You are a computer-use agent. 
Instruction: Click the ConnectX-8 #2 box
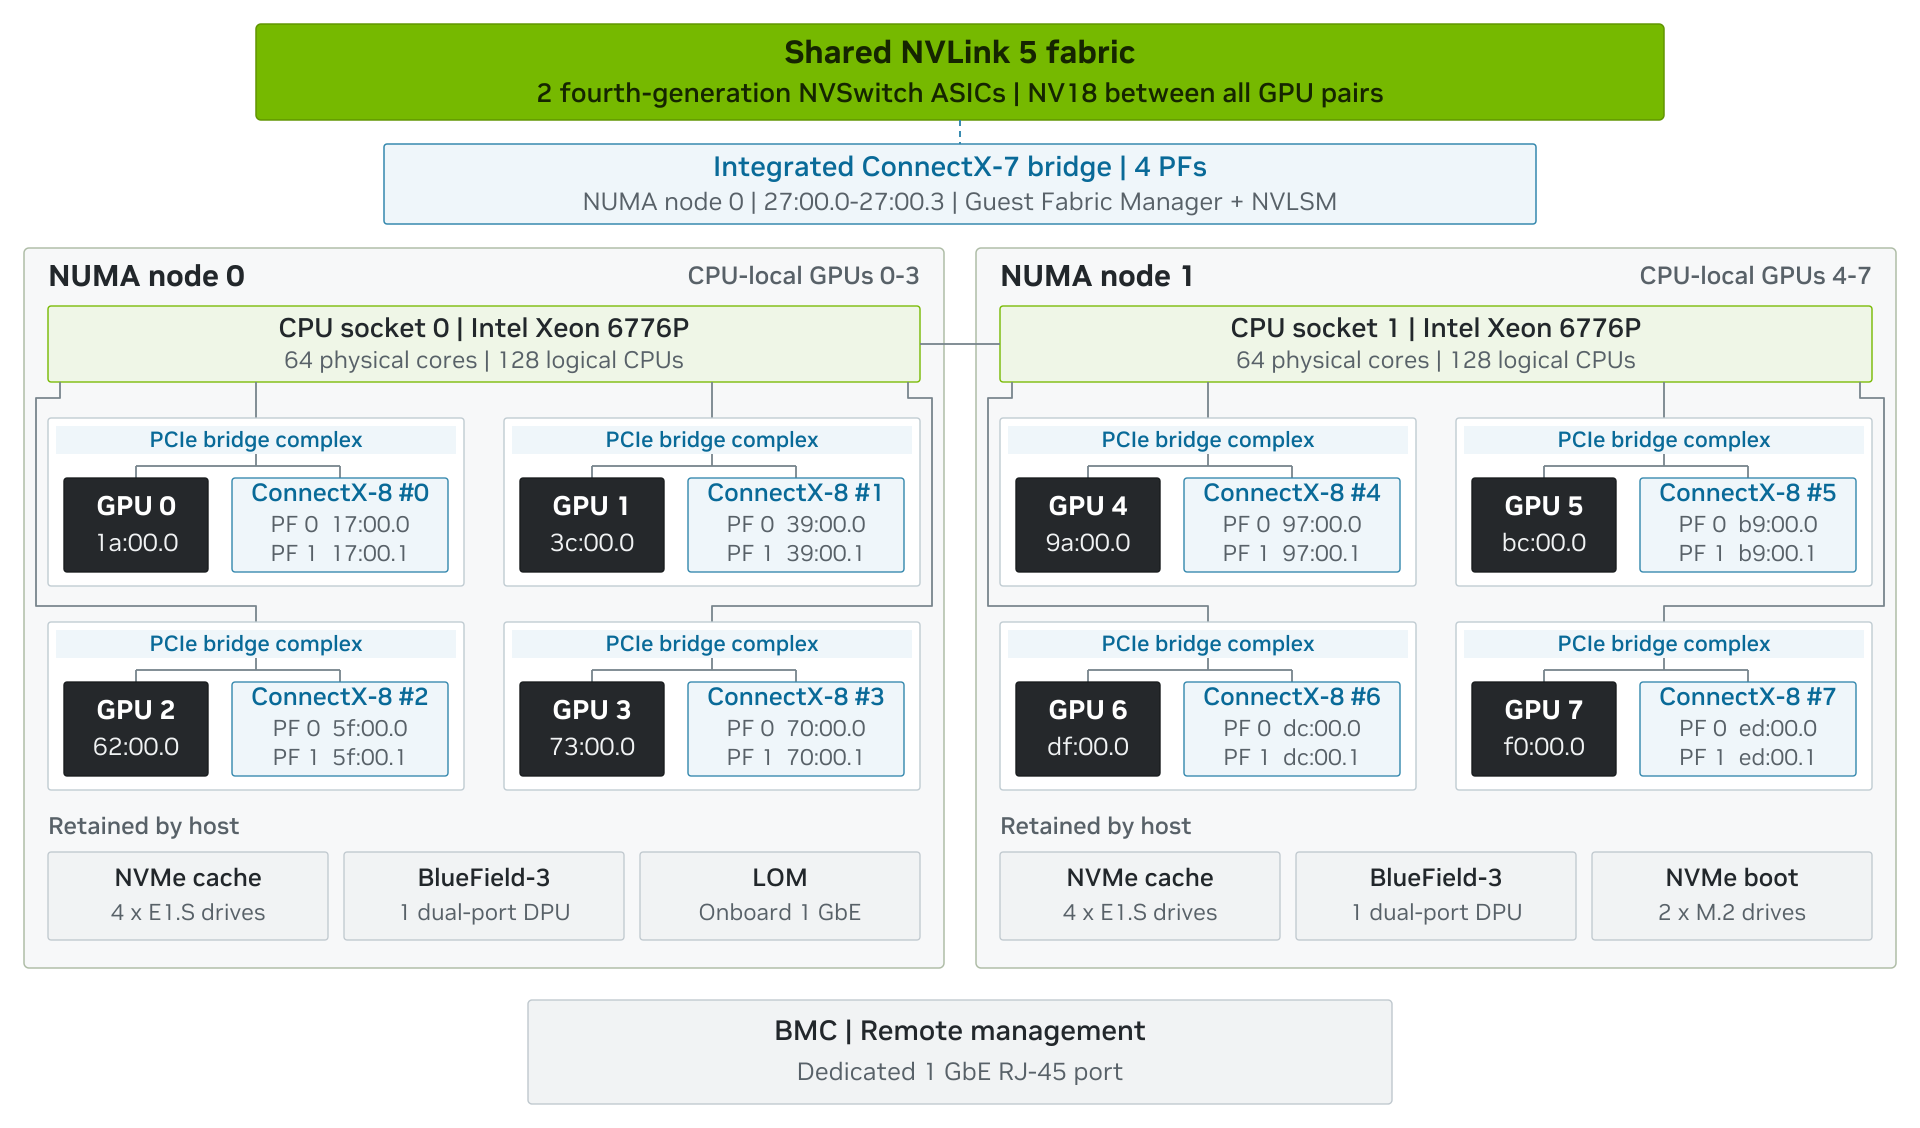pos(340,729)
